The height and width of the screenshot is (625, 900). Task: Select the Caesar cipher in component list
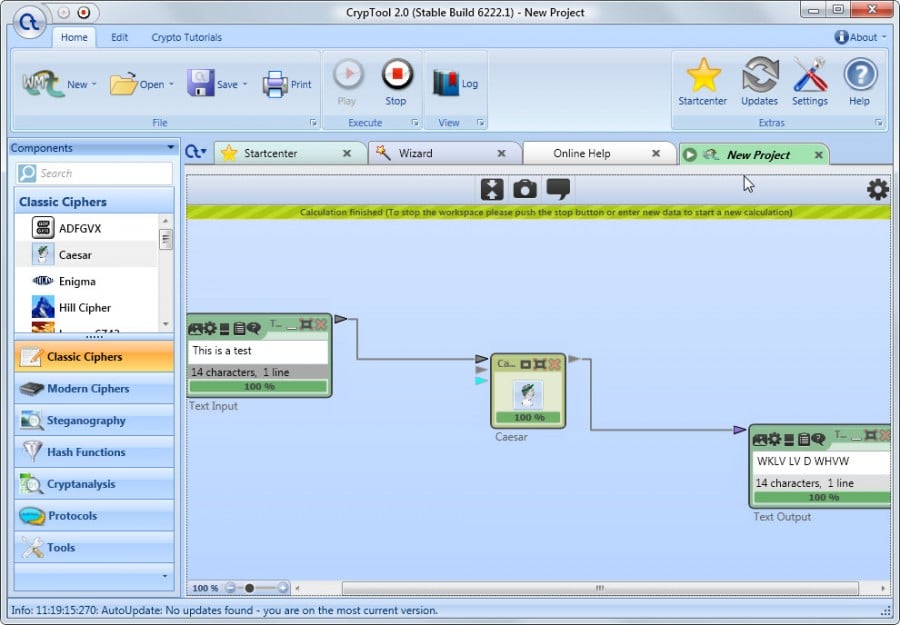pos(75,255)
